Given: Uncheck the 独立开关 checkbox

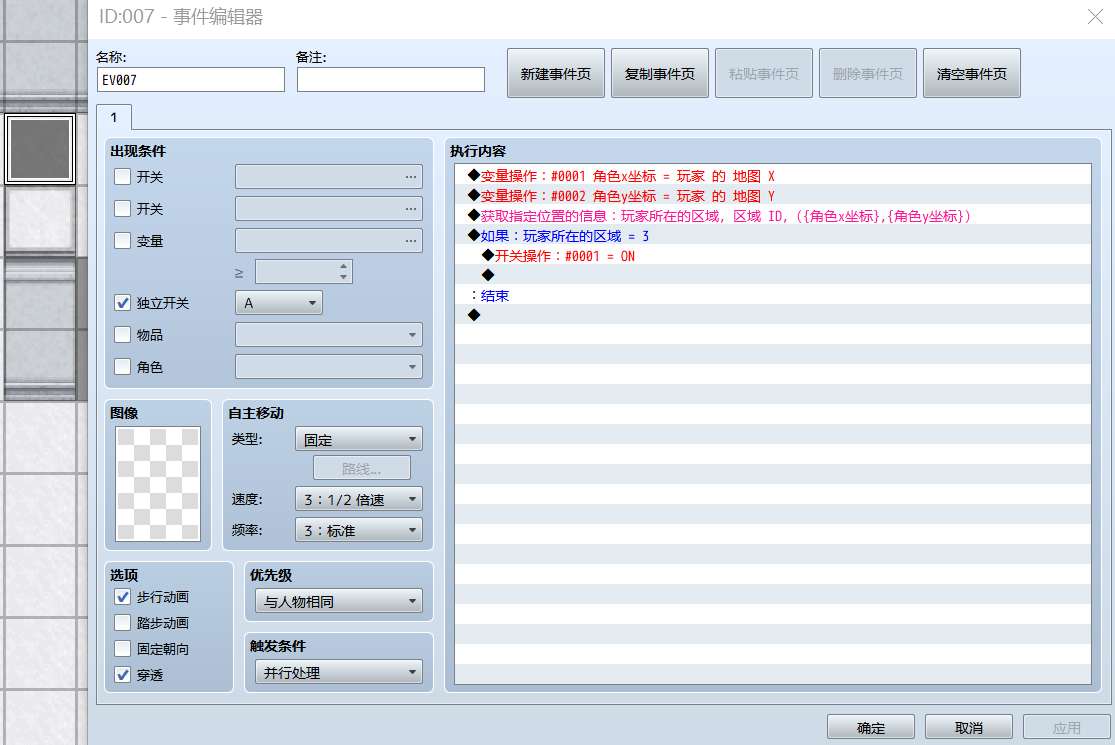Looking at the screenshot, I should pyautogui.click(x=122, y=303).
